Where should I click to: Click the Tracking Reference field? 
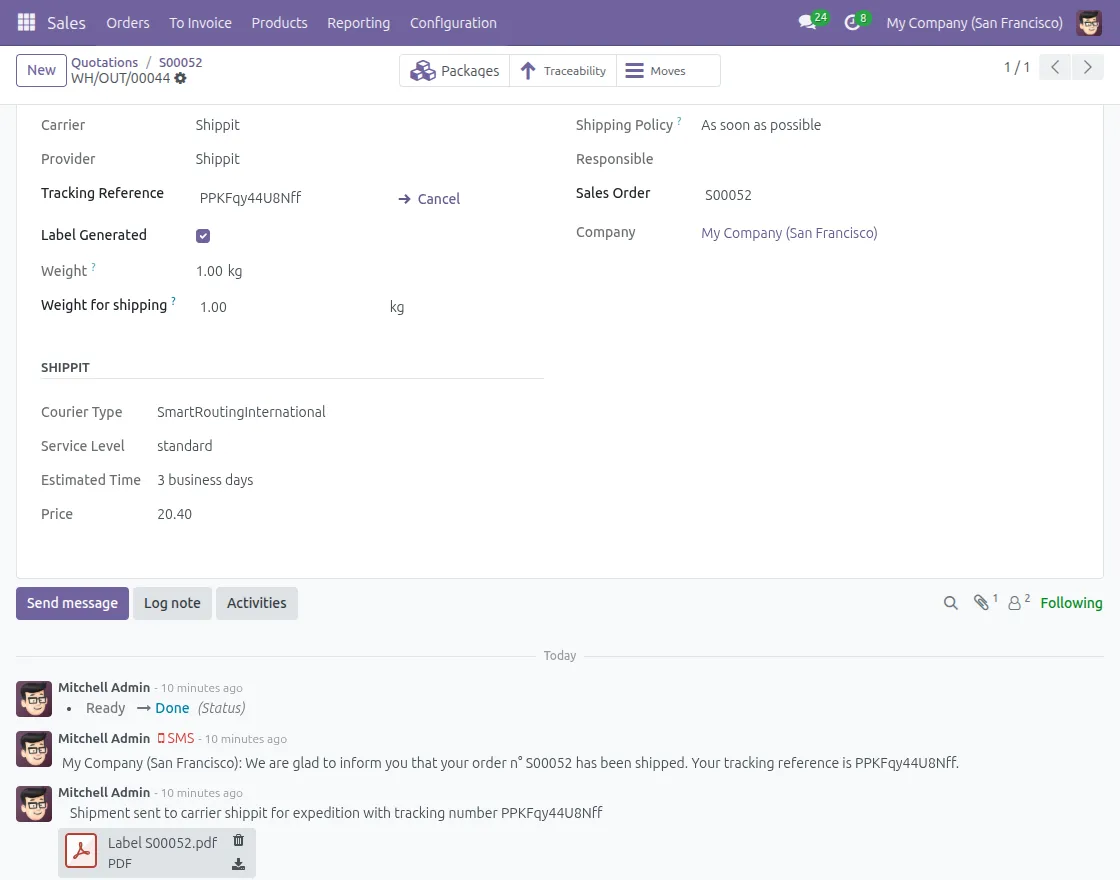tap(292, 198)
